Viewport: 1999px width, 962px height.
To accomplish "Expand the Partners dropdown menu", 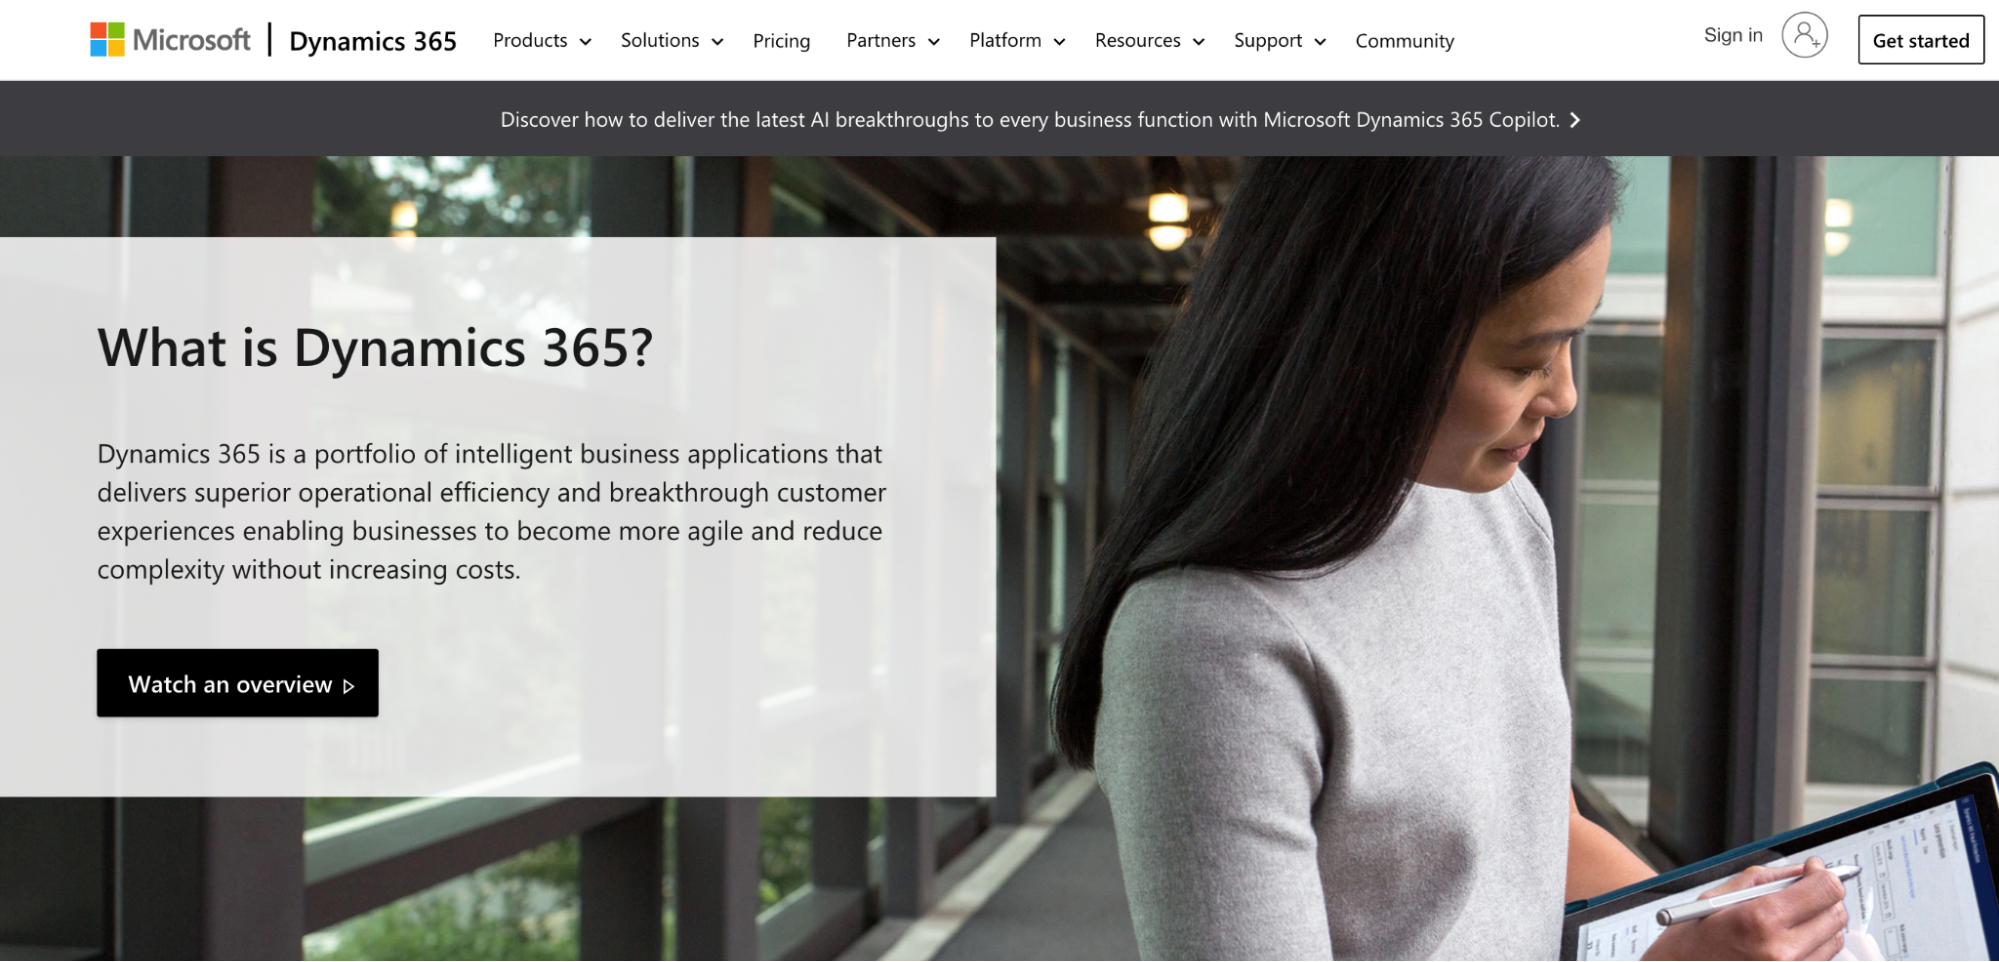I will (892, 41).
